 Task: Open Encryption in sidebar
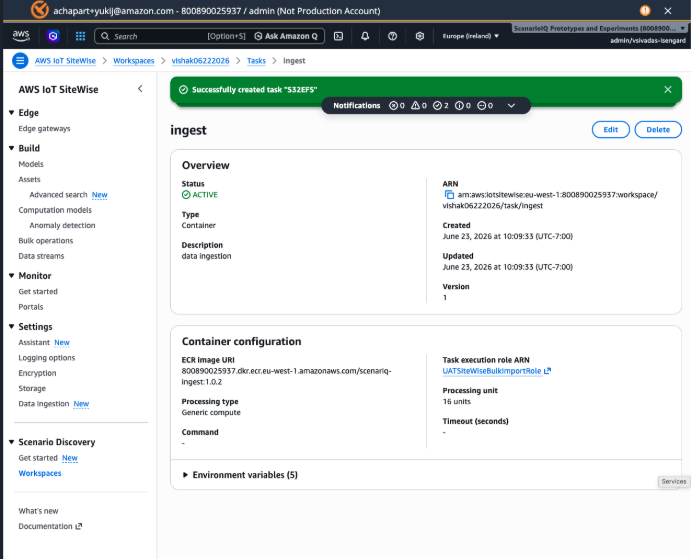point(37,373)
